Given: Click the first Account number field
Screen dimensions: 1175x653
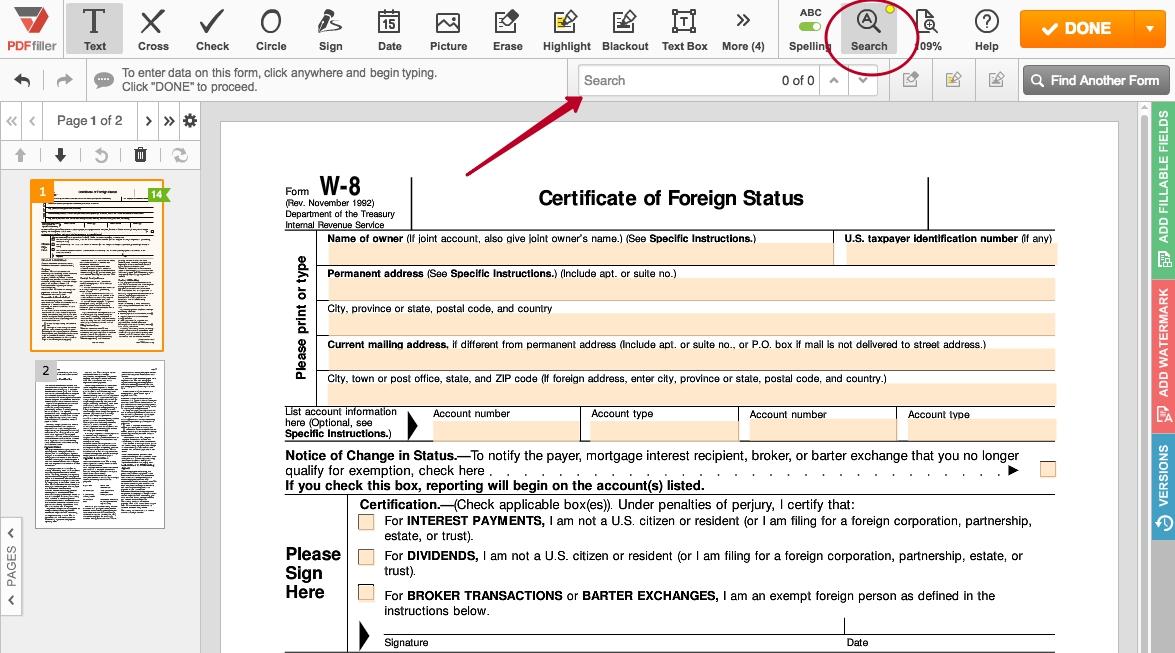Looking at the screenshot, I should pos(506,430).
